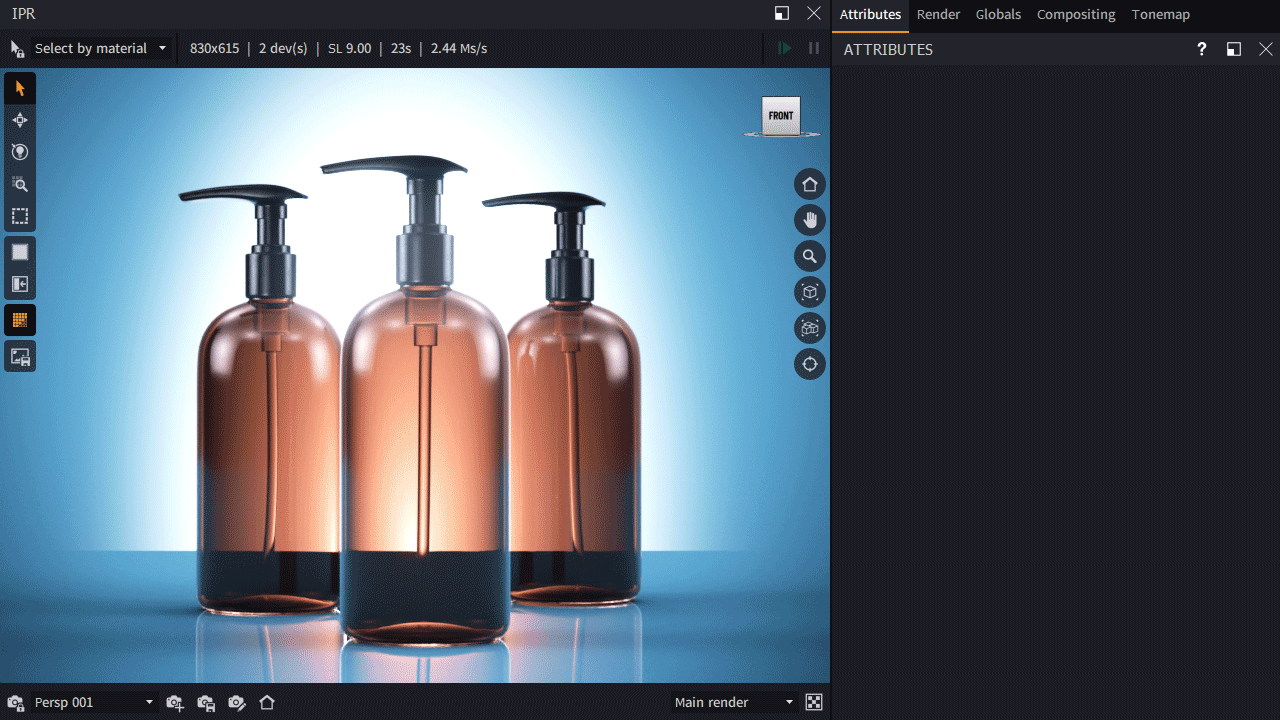The height and width of the screenshot is (720, 1280).
Task: Click the add new camera icon
Action: pyautogui.click(x=175, y=703)
